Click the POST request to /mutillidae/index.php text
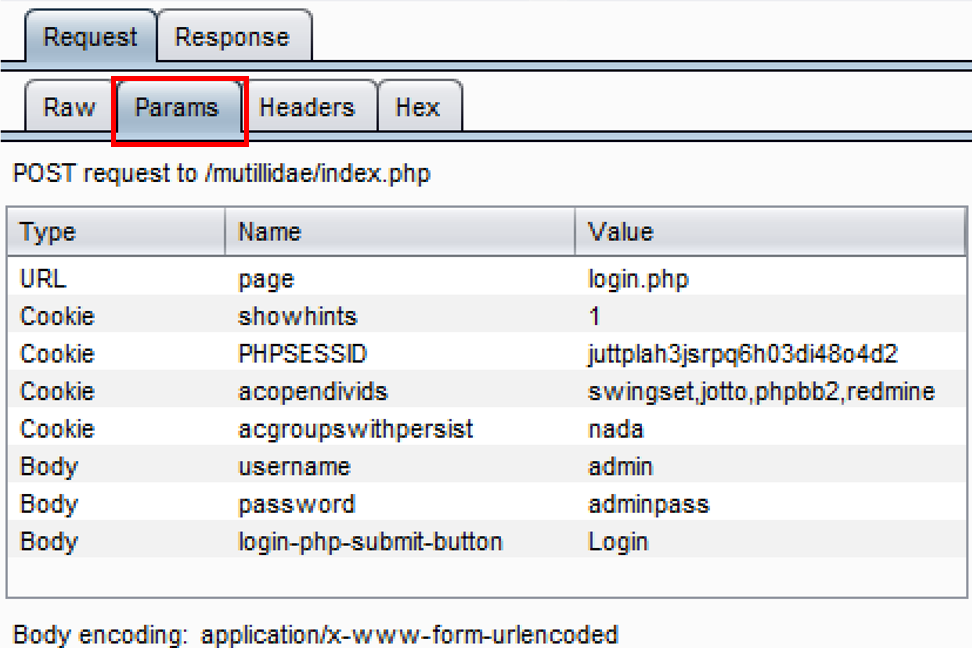The width and height of the screenshot is (972, 648). (221, 174)
